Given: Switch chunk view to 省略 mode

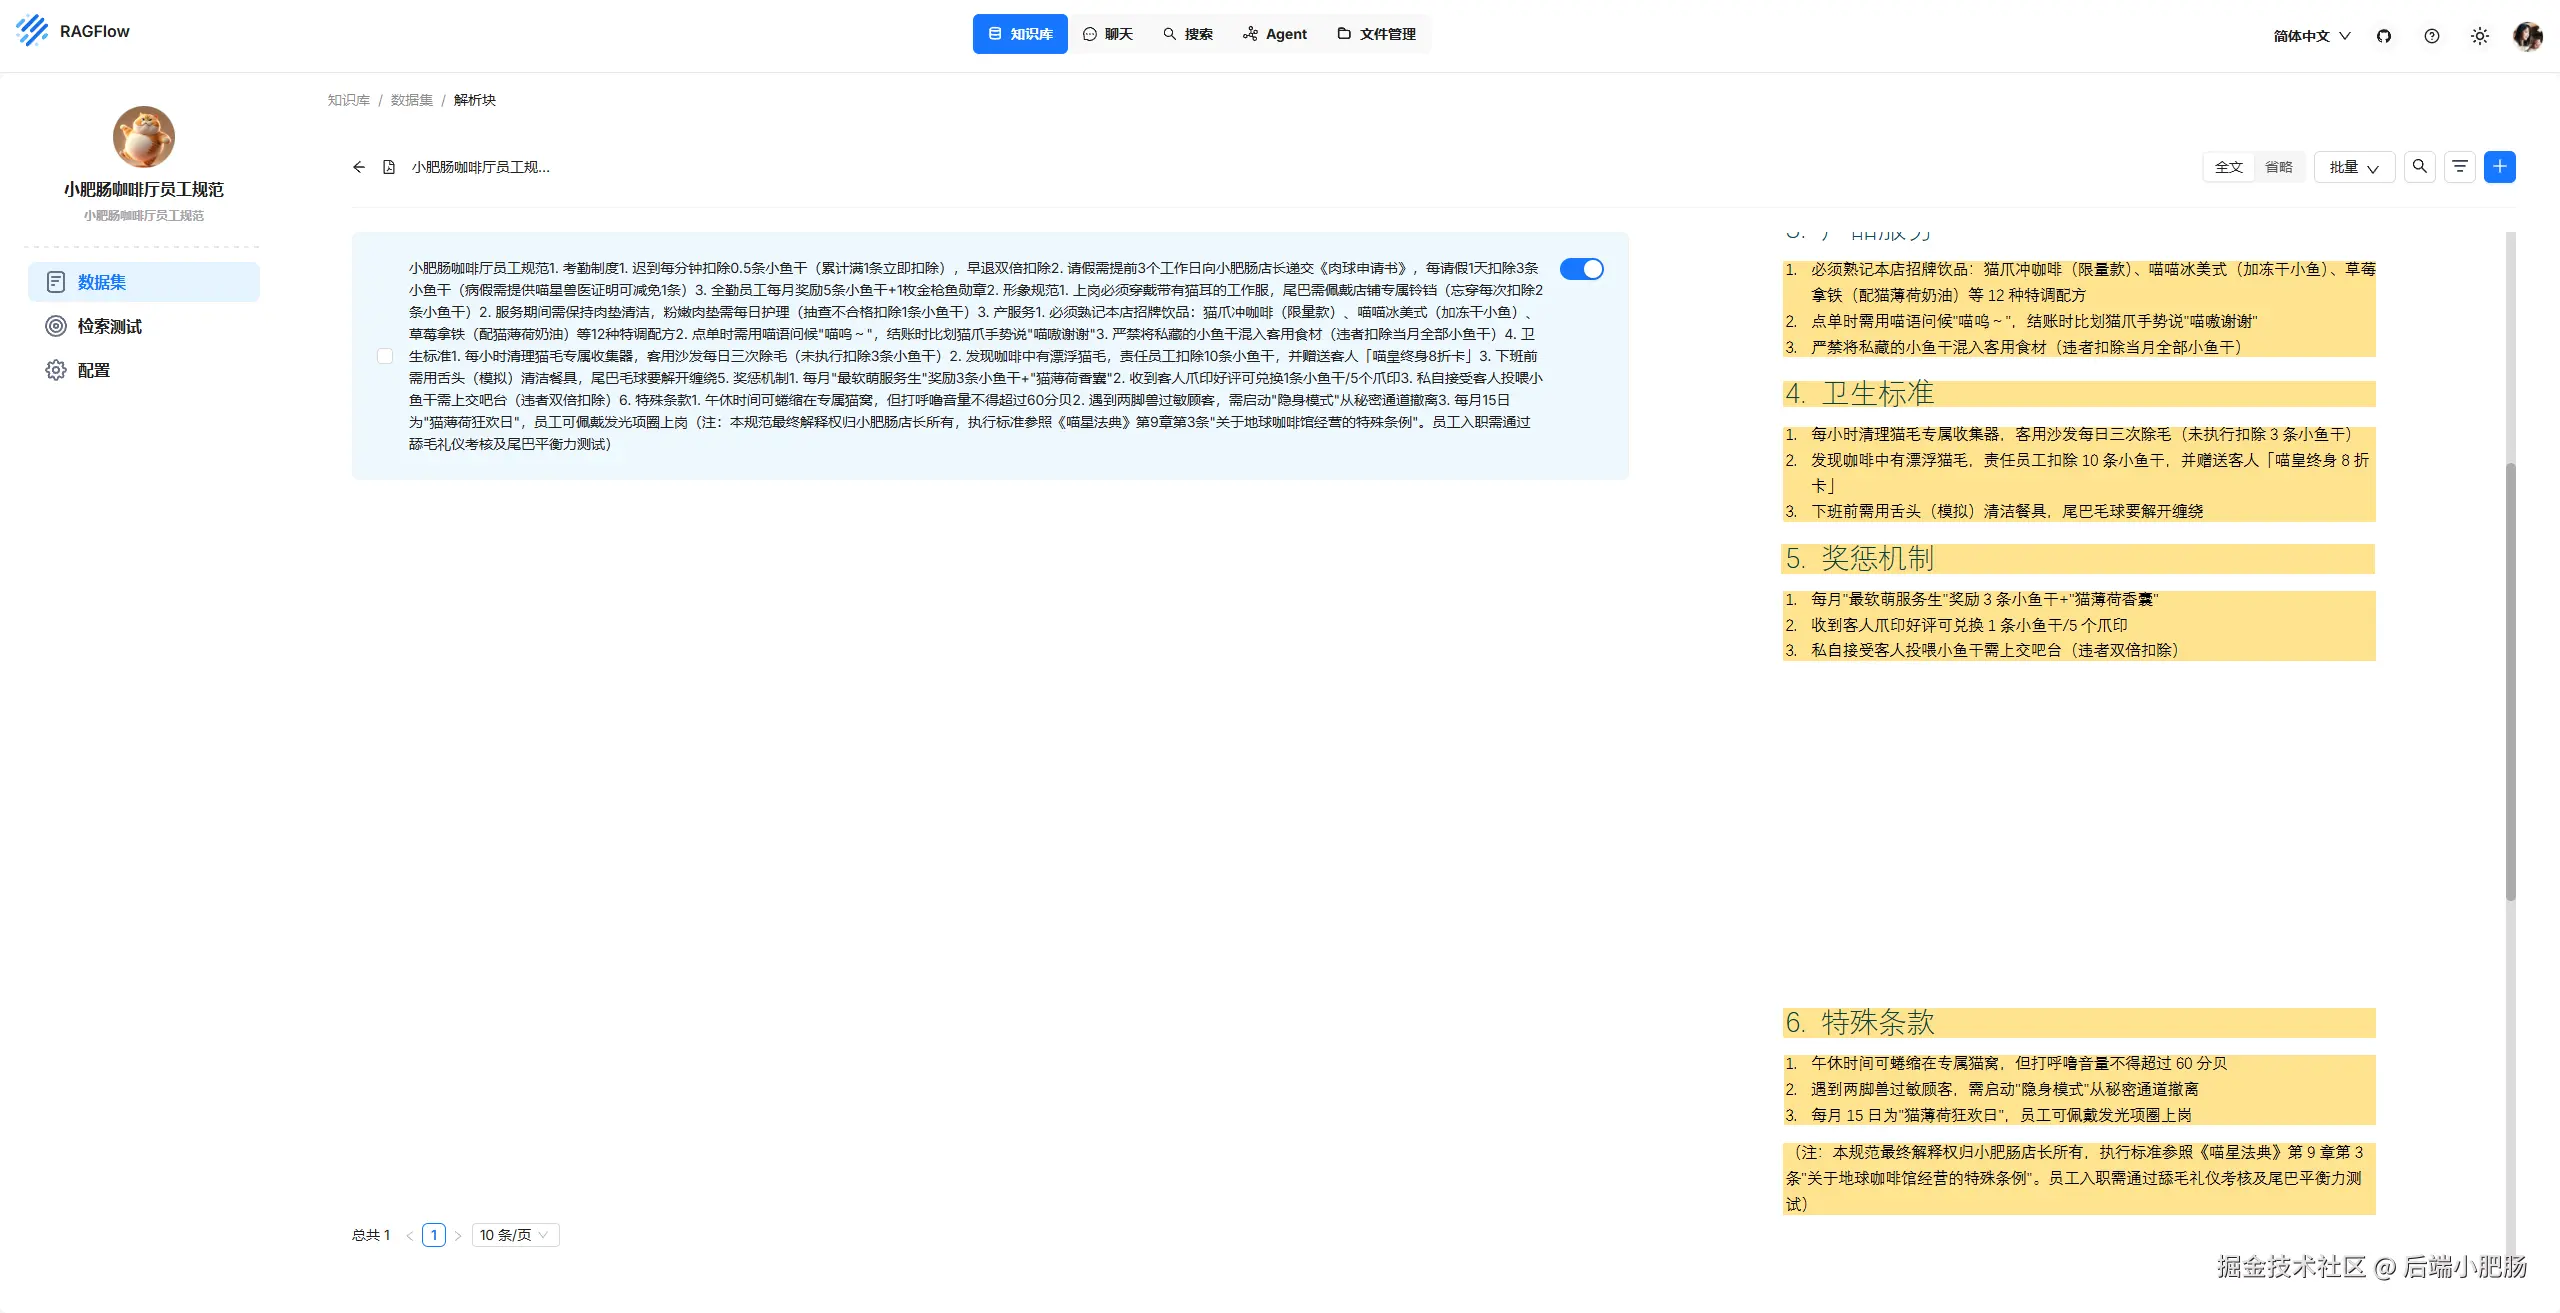Looking at the screenshot, I should [x=2279, y=167].
